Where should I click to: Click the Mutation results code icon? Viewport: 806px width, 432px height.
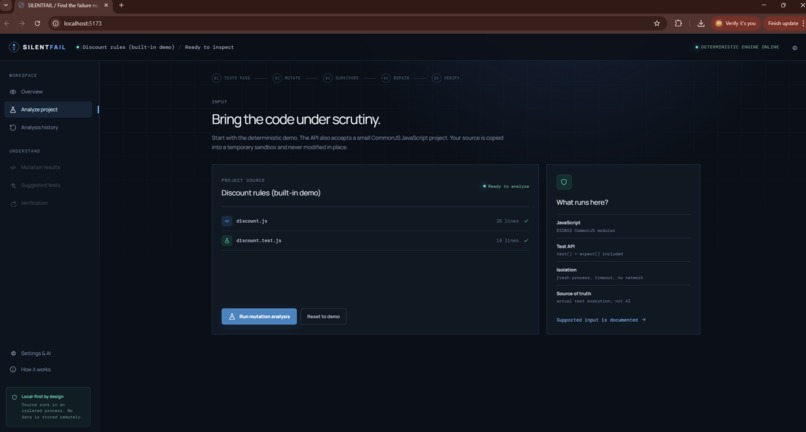pos(13,168)
